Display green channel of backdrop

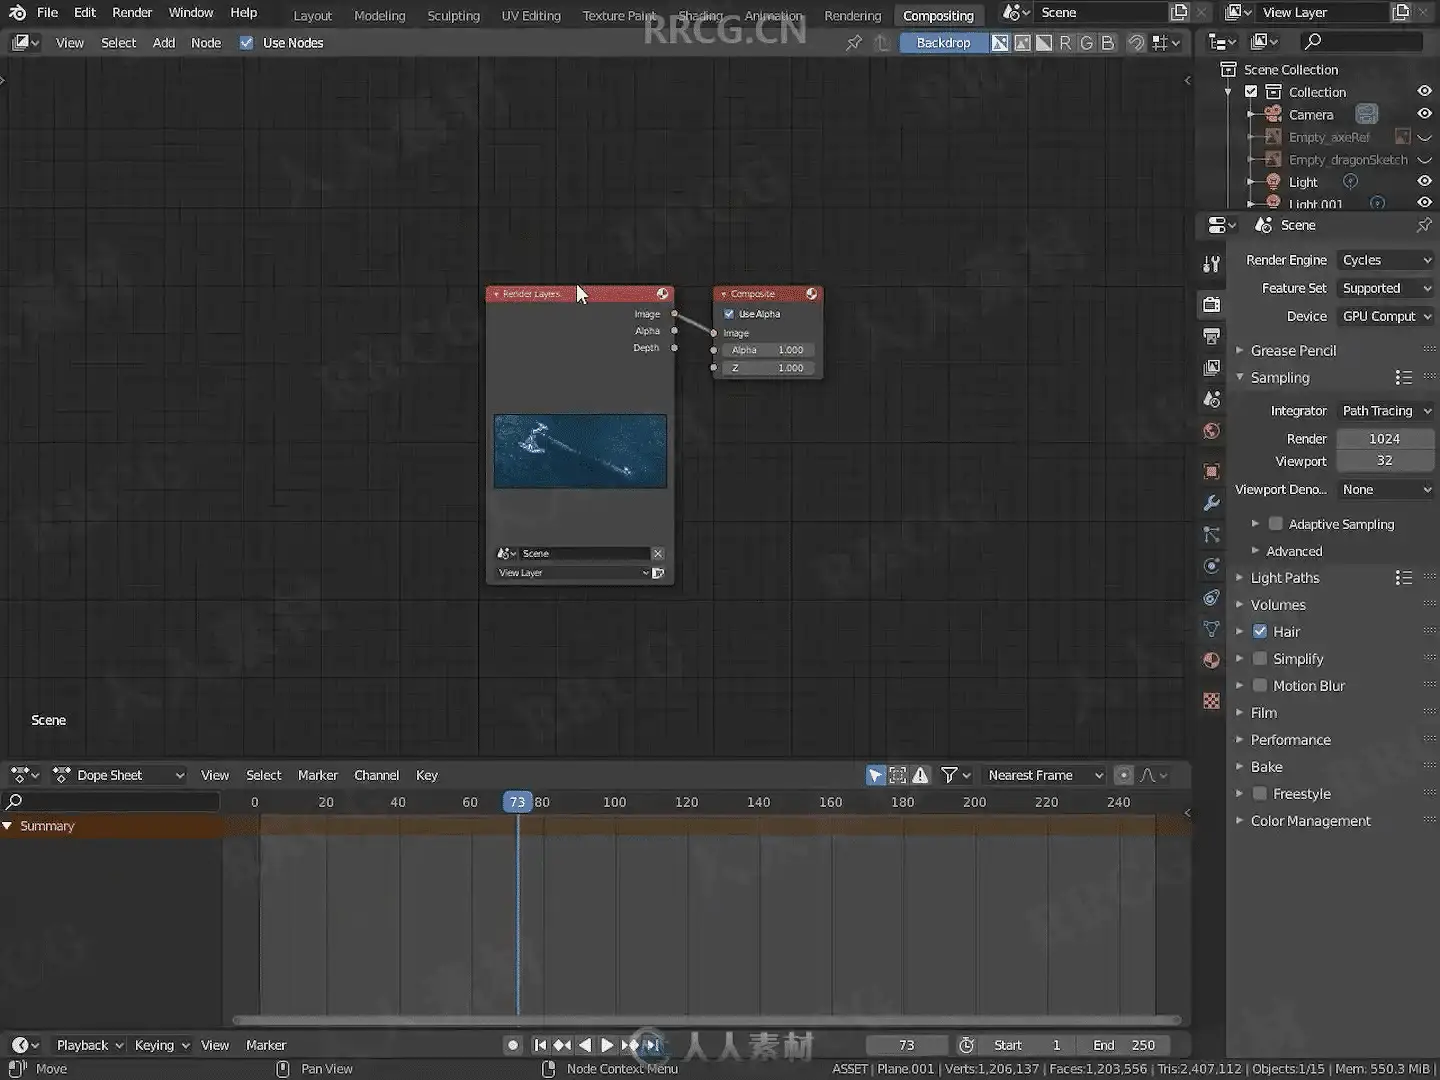(x=1087, y=43)
